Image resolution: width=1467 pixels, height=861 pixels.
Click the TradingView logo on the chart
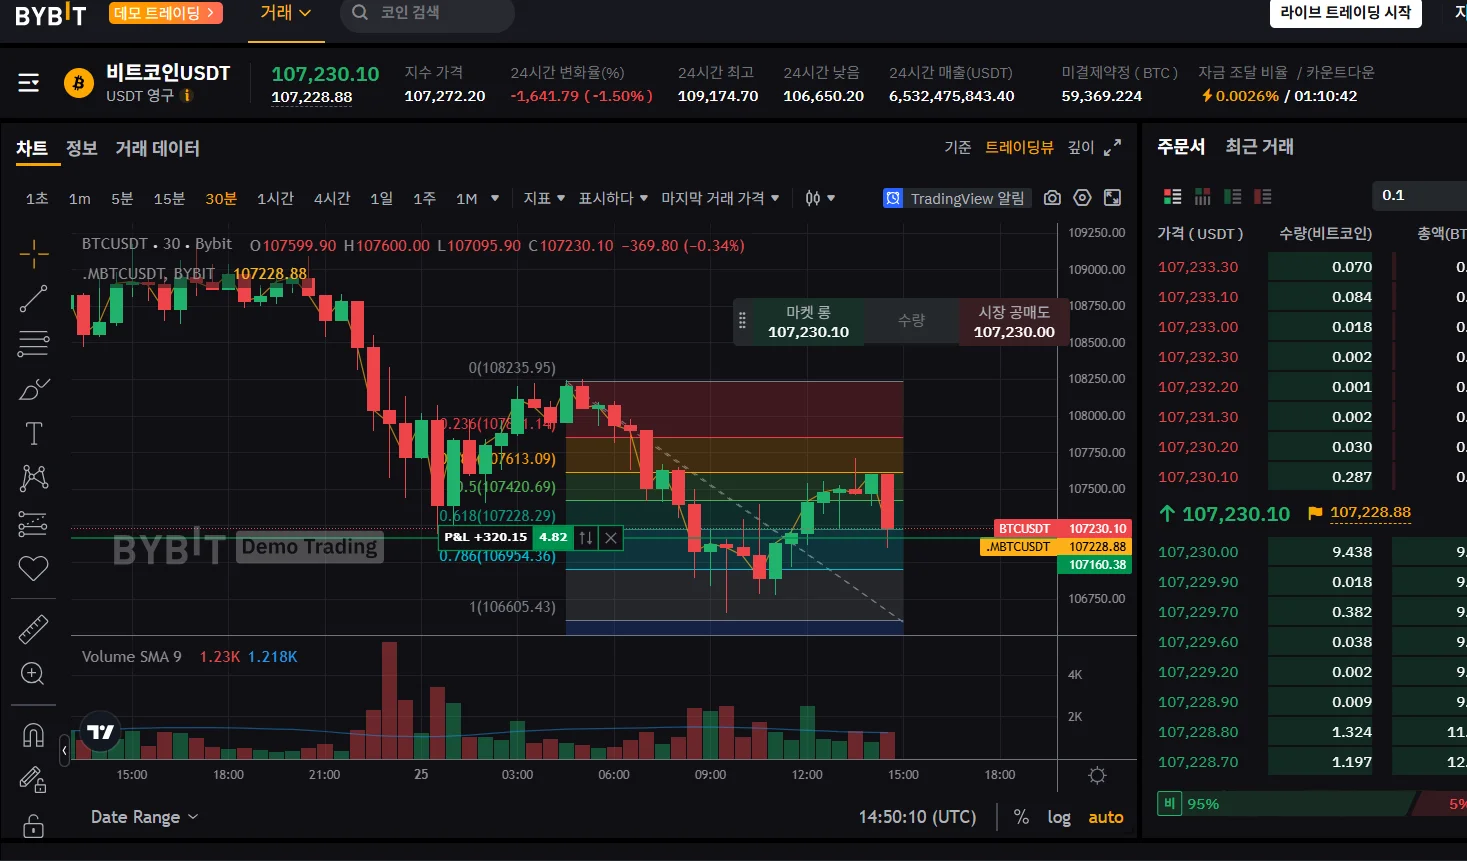pos(100,732)
